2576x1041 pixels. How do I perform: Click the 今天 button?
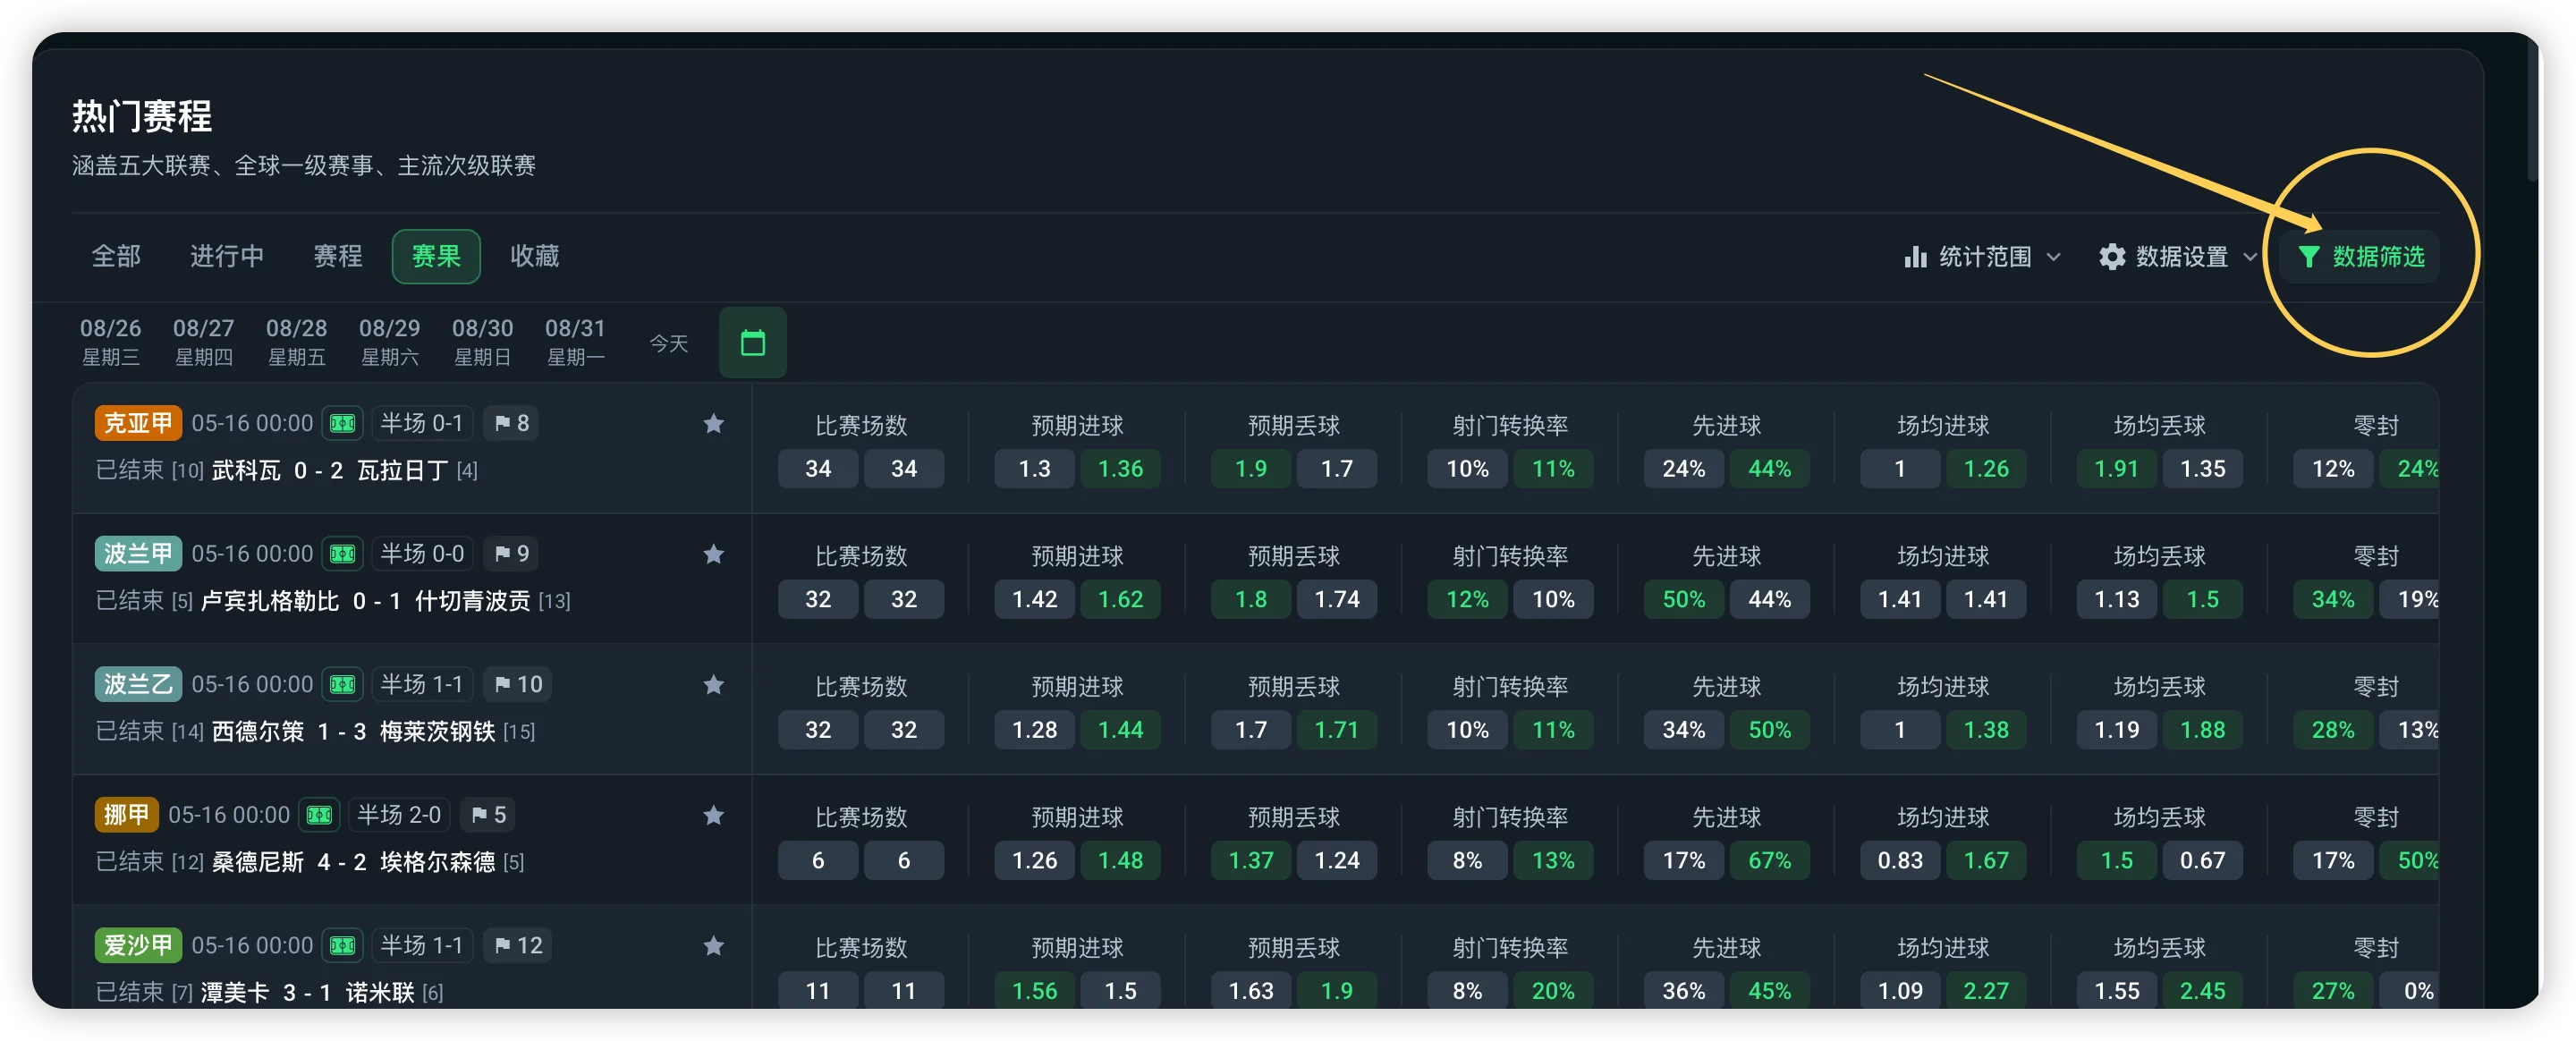668,344
